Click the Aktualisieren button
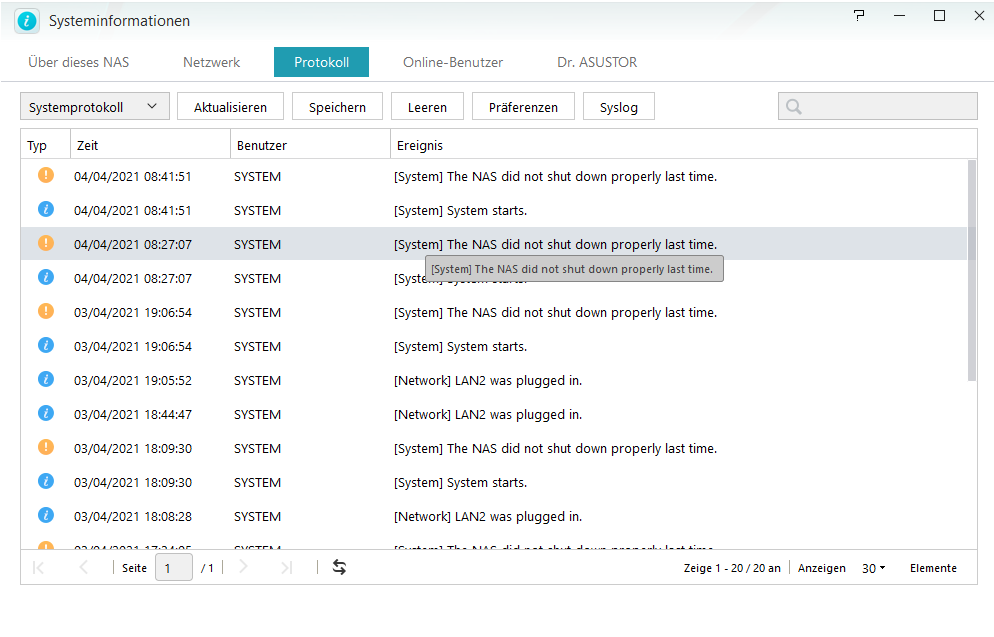The height and width of the screenshot is (637, 994). [230, 106]
